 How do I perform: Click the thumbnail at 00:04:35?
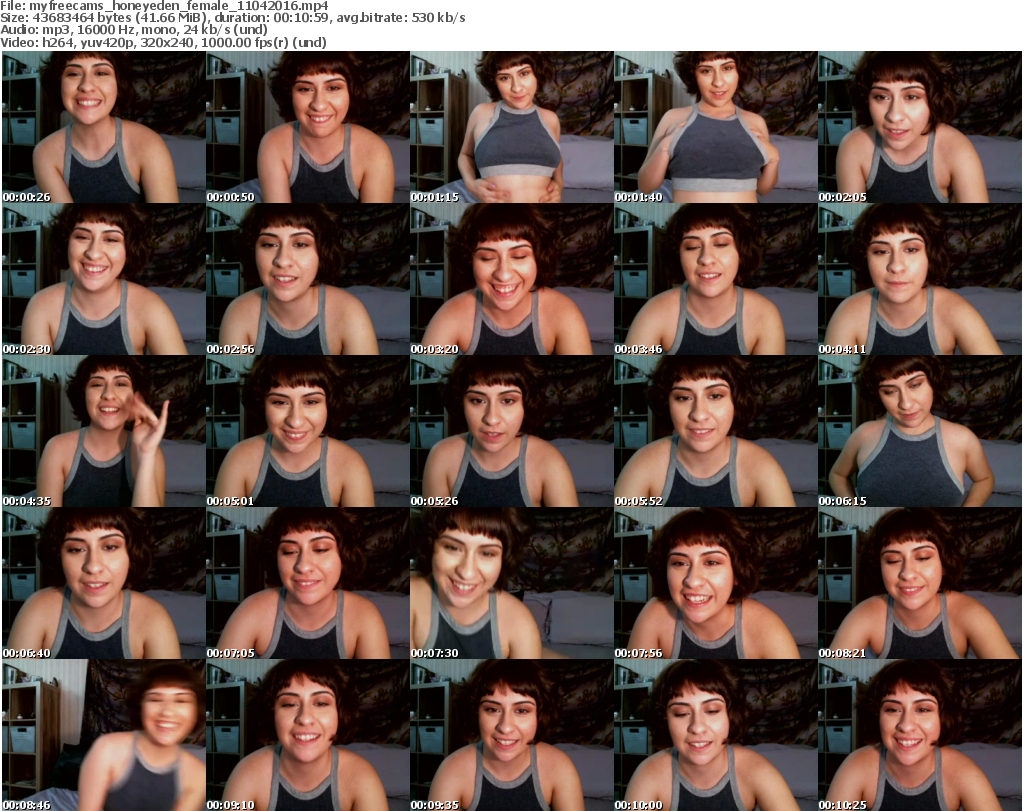pyautogui.click(x=104, y=432)
